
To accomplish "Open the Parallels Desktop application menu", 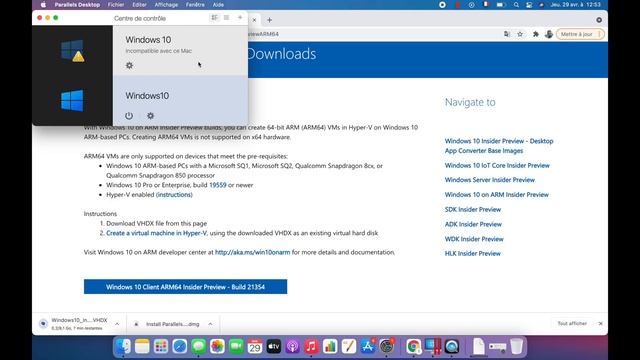I will click(x=77, y=5).
